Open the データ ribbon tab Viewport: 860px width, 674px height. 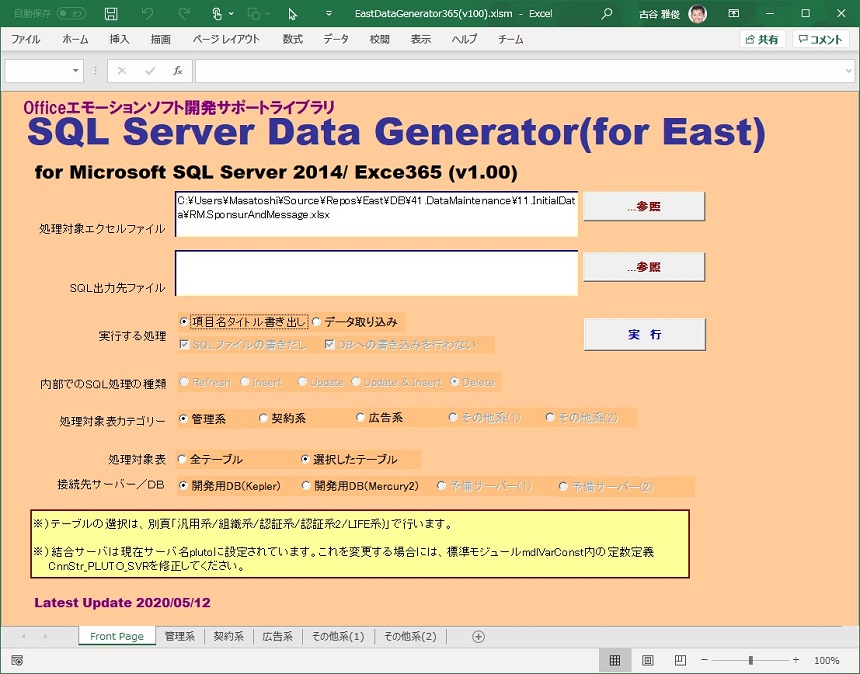[336, 39]
